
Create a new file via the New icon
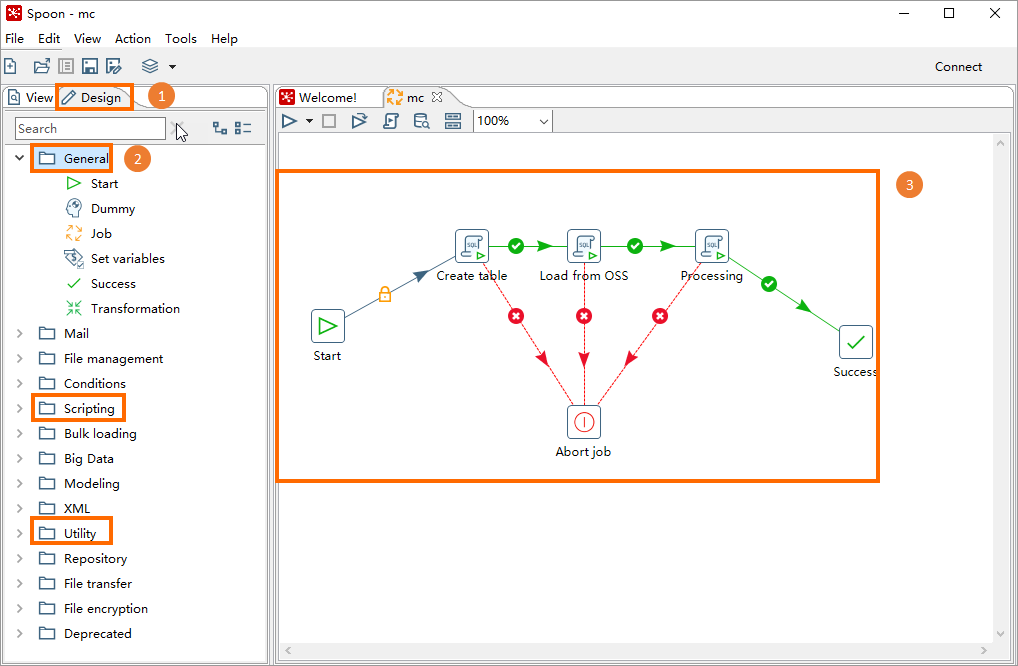pyautogui.click(x=11, y=66)
